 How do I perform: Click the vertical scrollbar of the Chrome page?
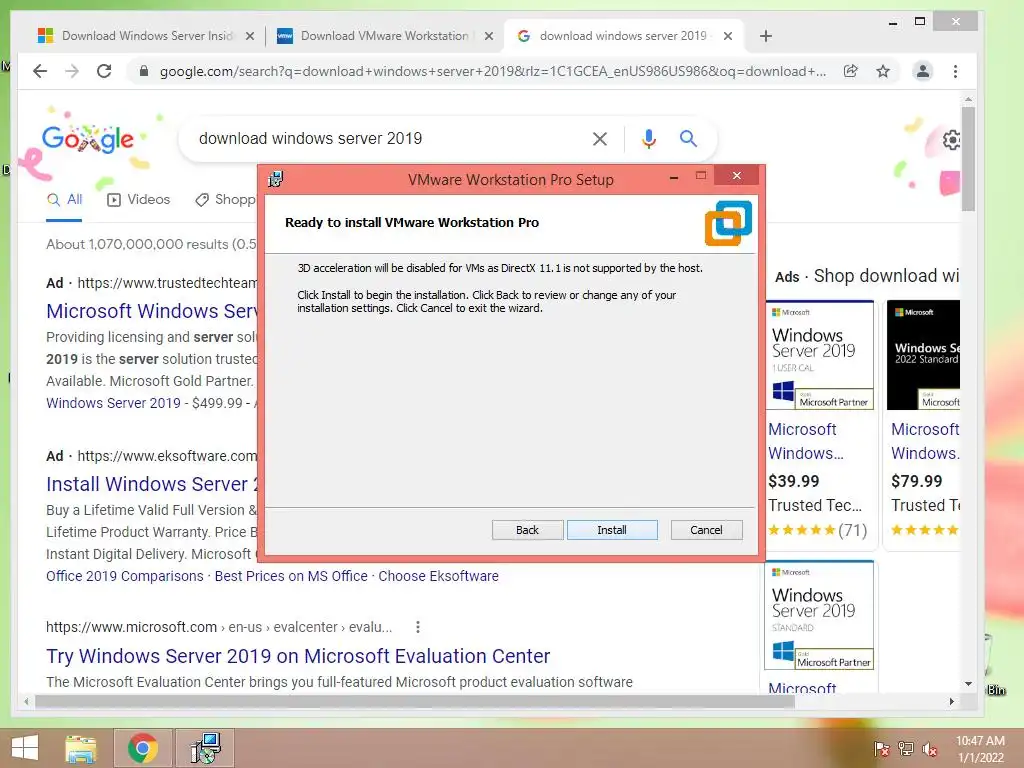coord(968,159)
